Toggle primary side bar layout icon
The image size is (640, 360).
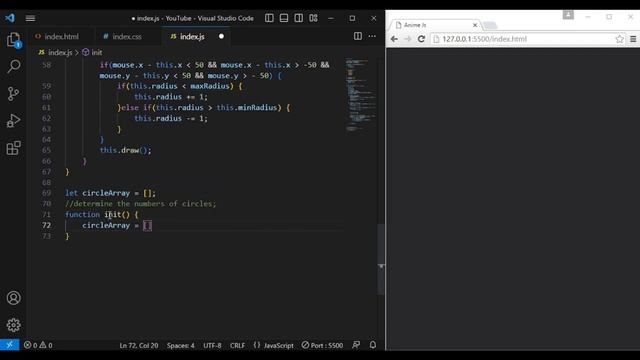pos(269,18)
